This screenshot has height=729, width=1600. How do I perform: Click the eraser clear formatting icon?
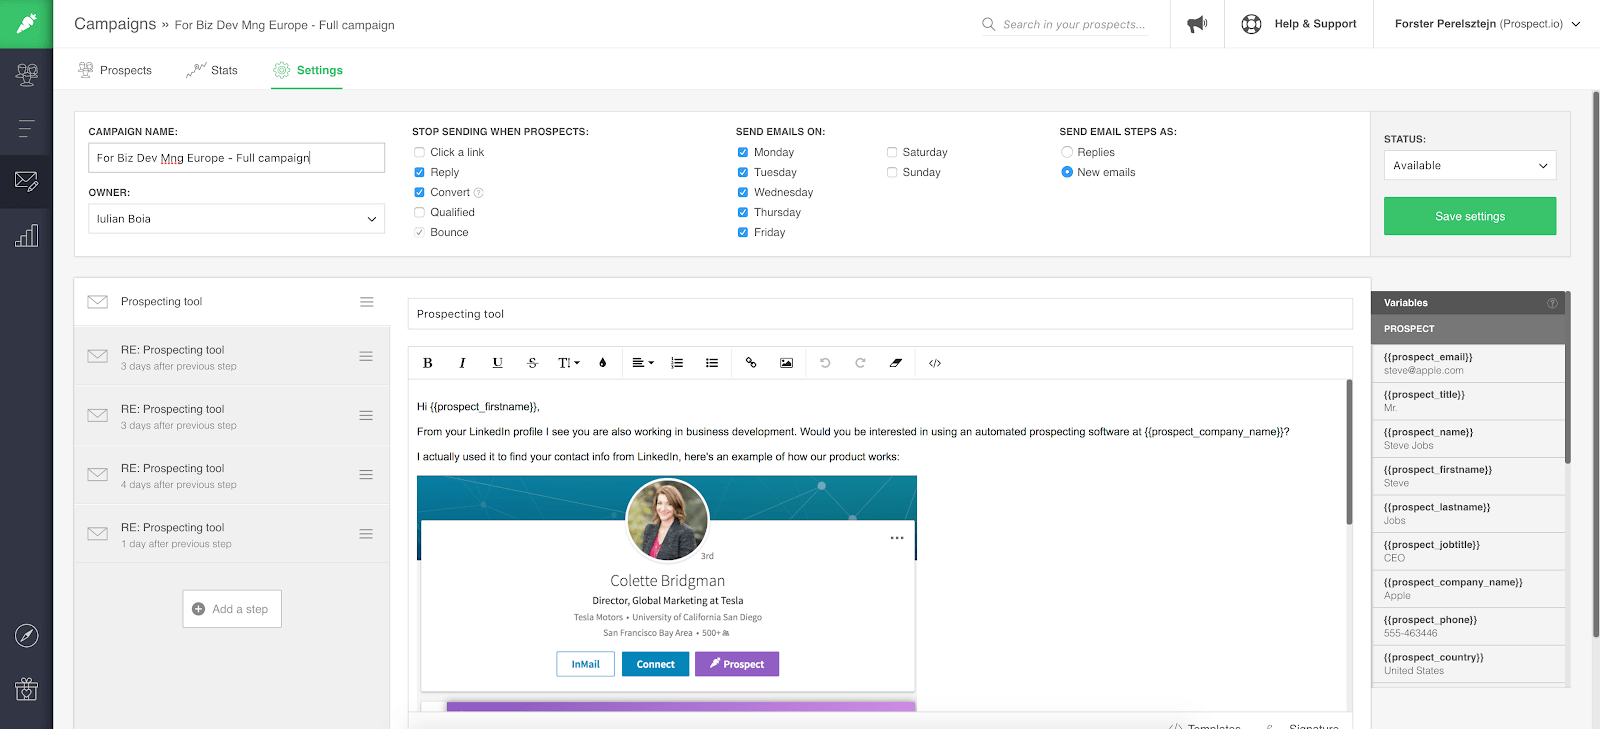click(x=895, y=363)
